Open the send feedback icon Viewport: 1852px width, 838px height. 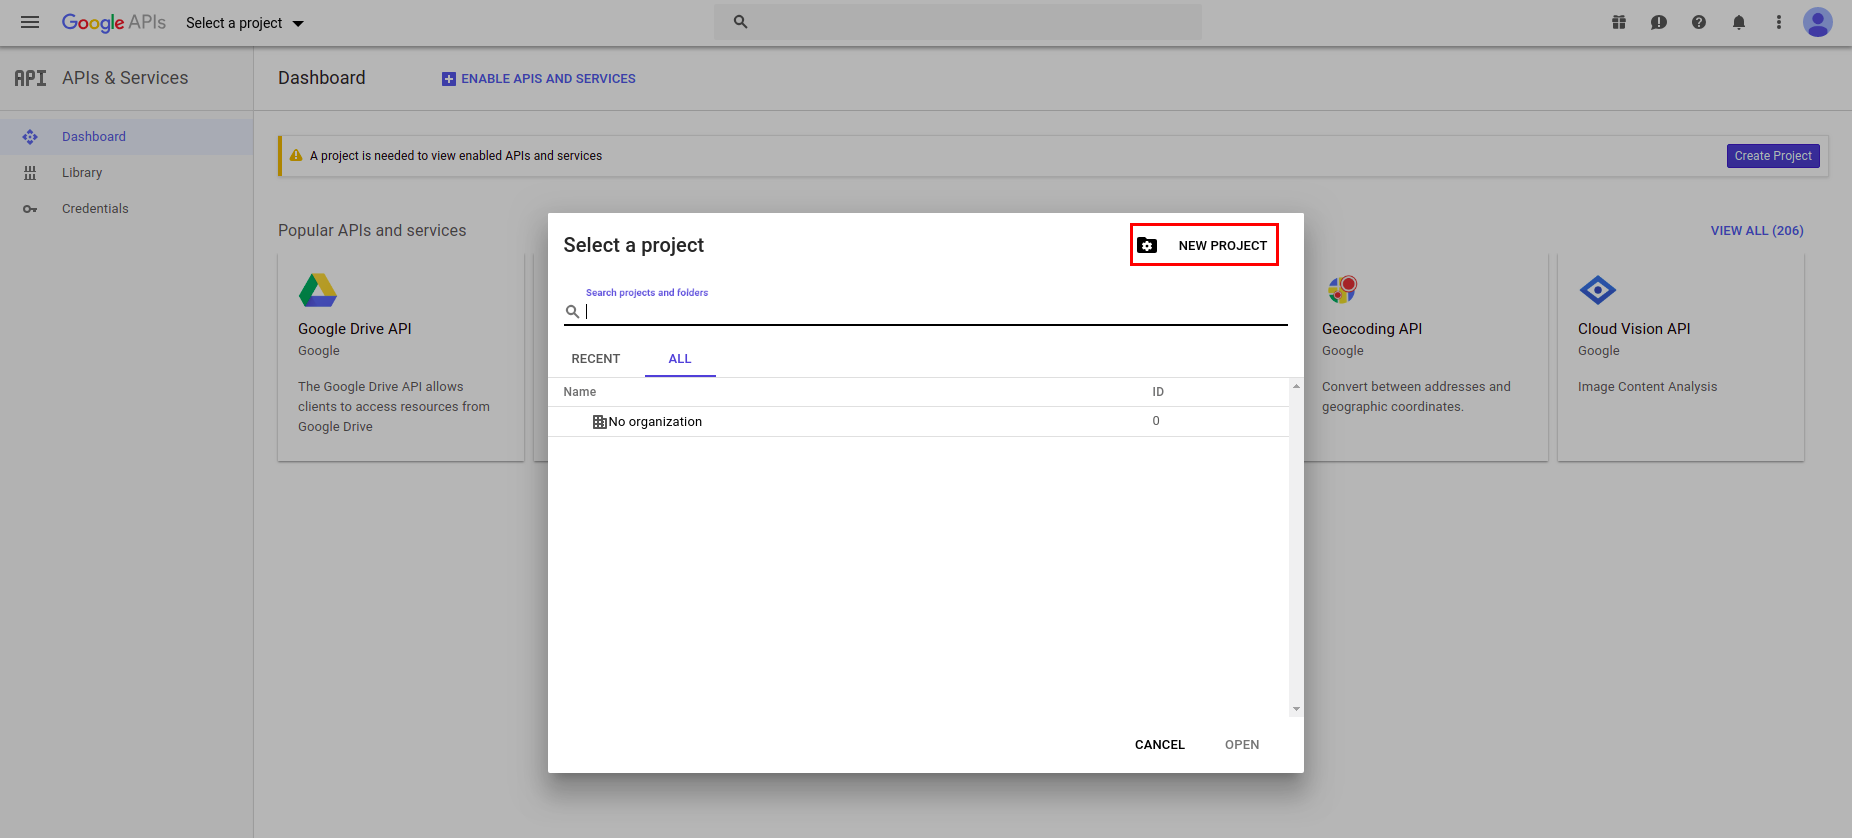tap(1659, 22)
